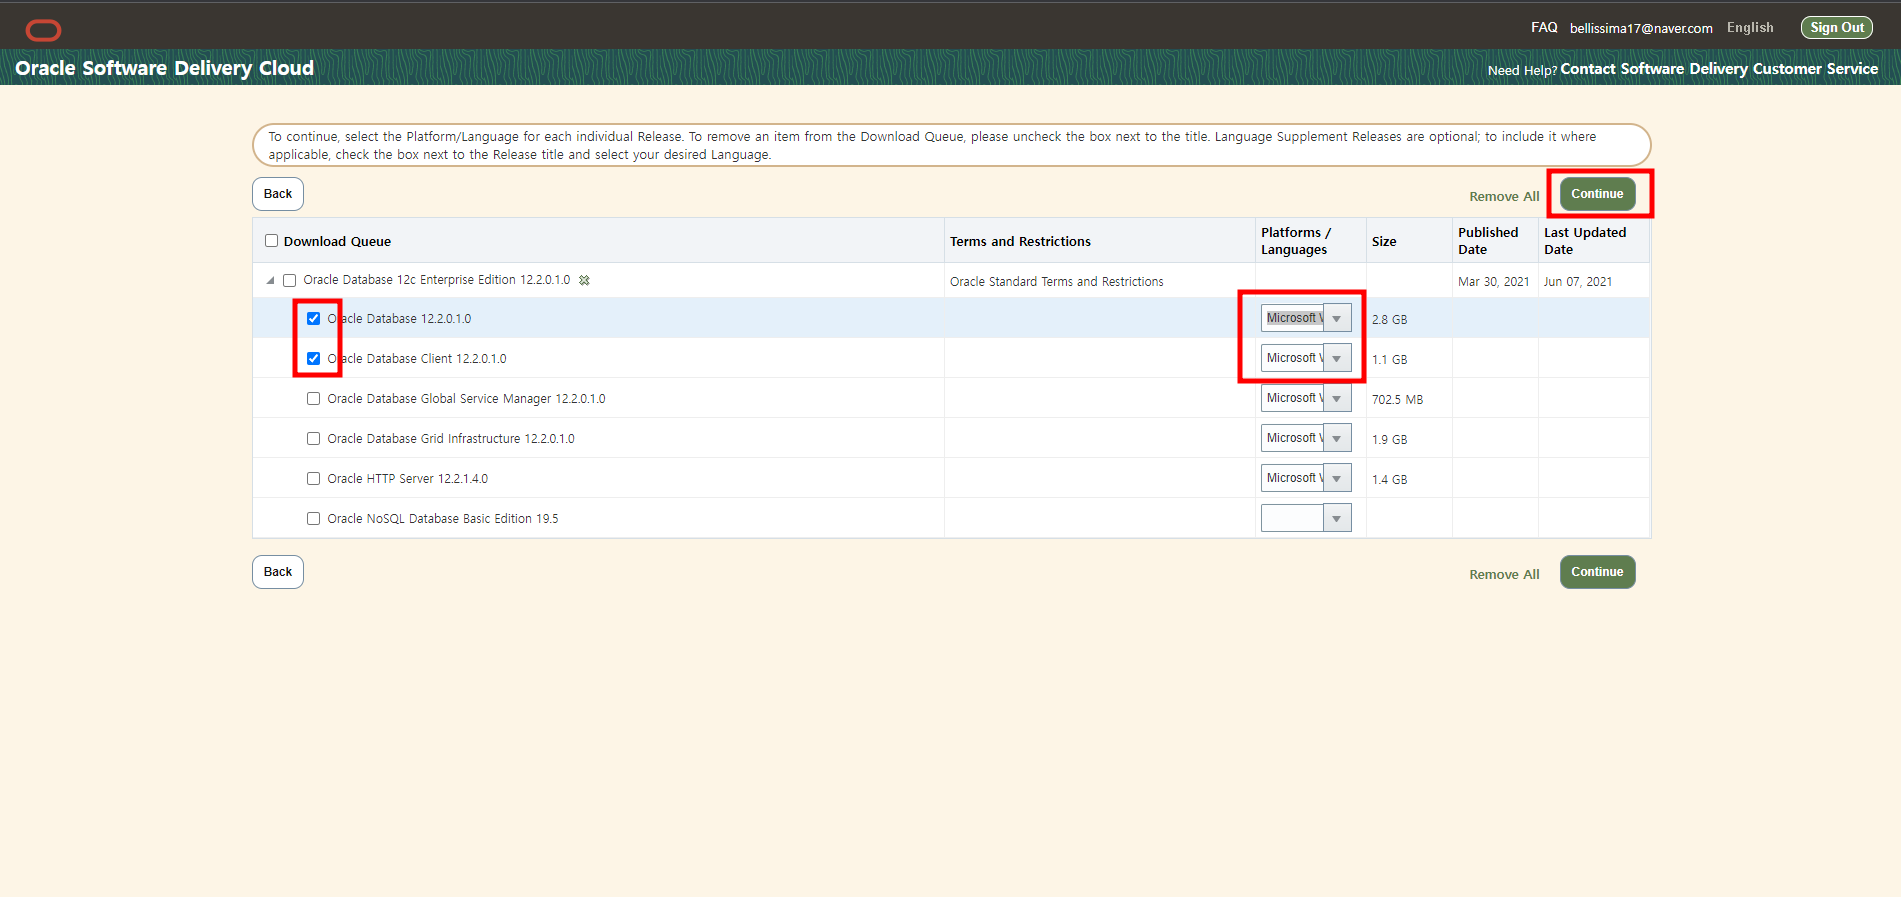Check the Oracle NoSQL Database Basic Edition checkbox
1901x897 pixels.
(314, 519)
